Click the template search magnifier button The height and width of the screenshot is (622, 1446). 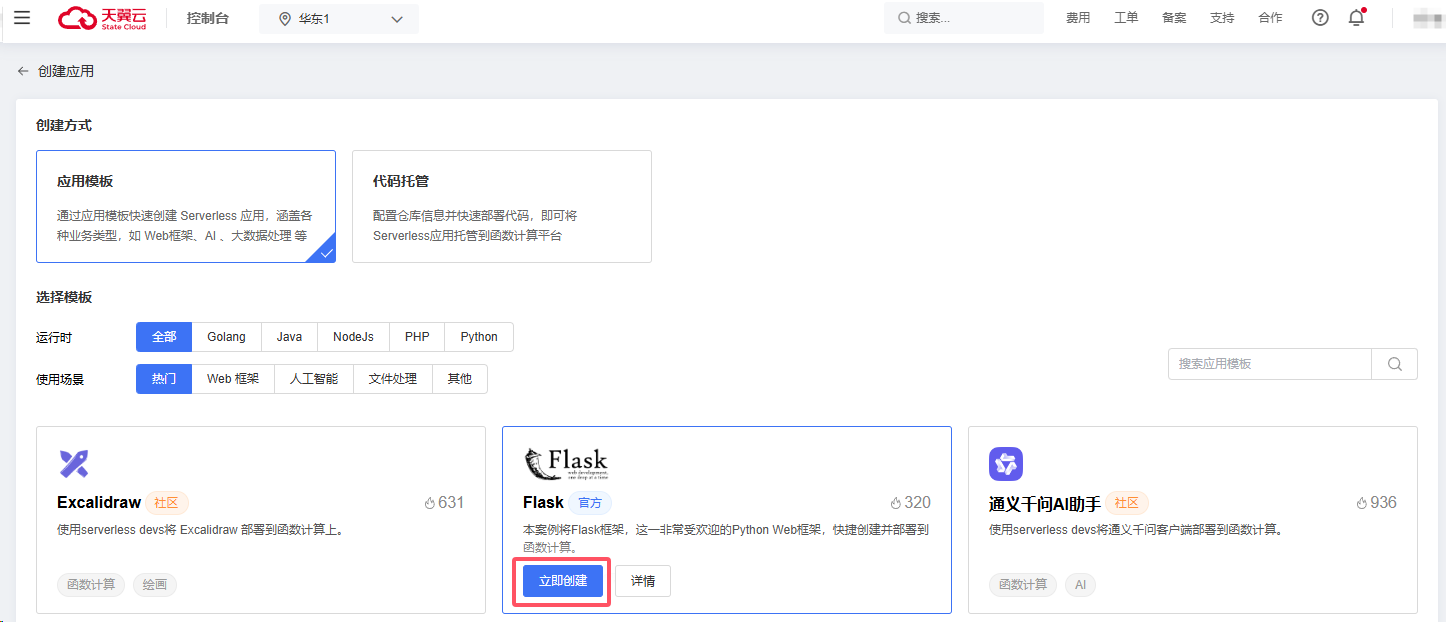(1395, 364)
